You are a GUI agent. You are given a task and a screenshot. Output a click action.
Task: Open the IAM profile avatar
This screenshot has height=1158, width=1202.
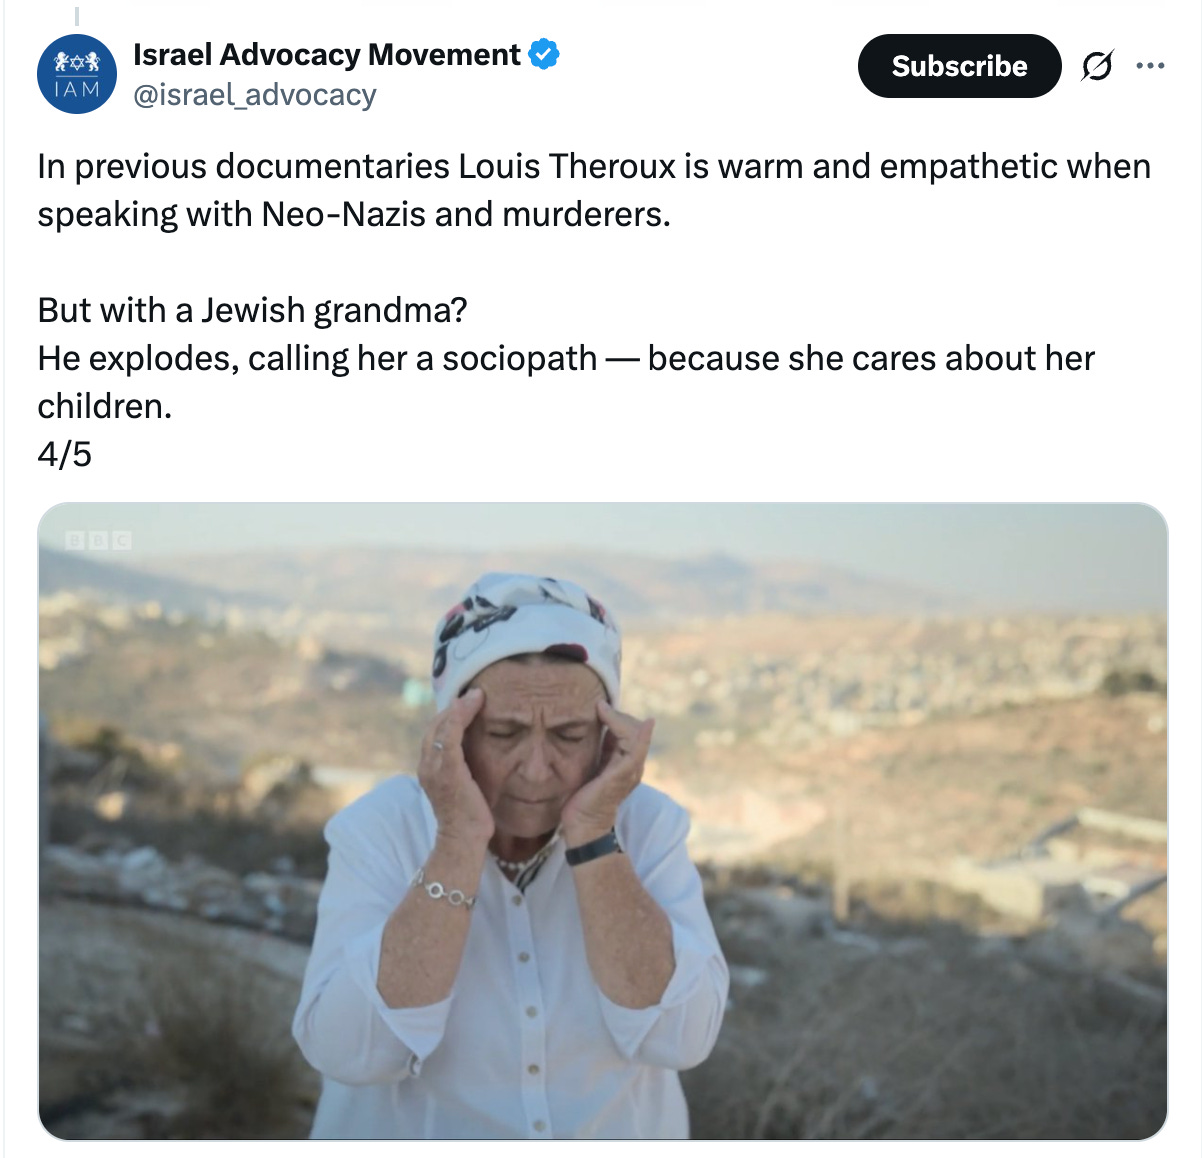point(77,74)
